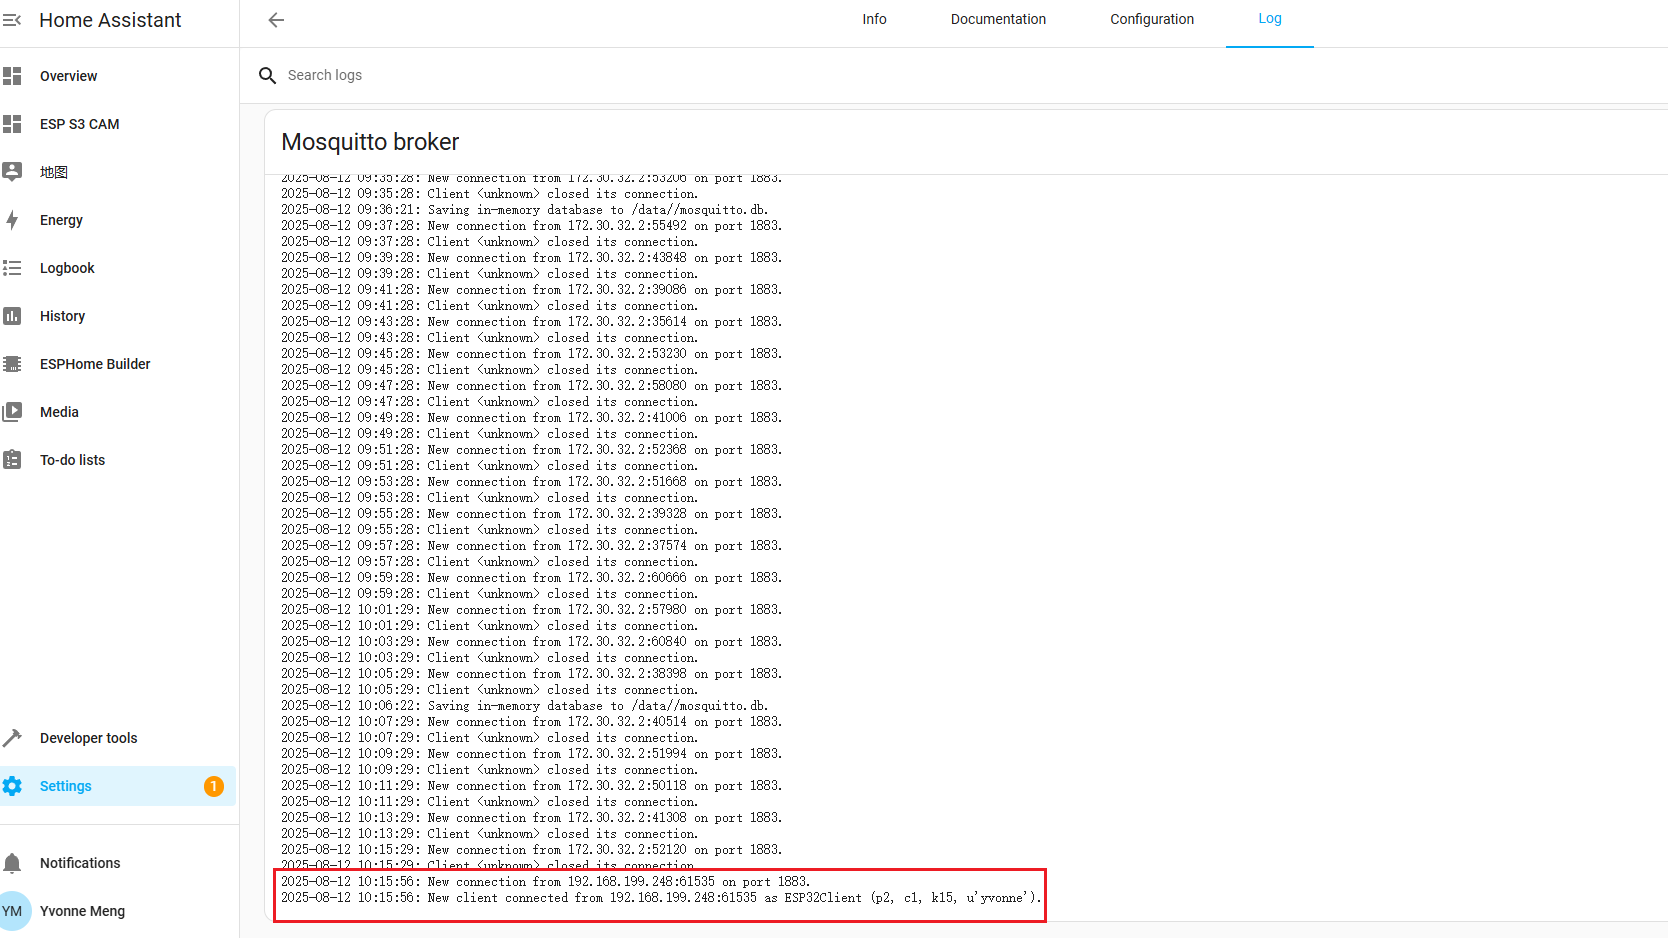1668x938 pixels.
Task: Click the Settings gear icon
Action: click(x=12, y=786)
